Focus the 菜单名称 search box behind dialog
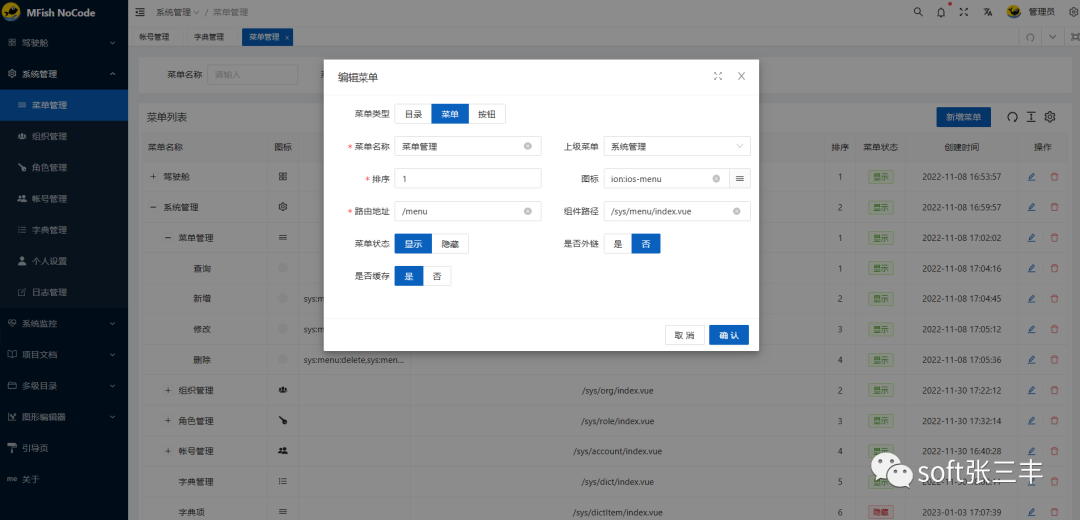The image size is (1080, 520). (253, 74)
